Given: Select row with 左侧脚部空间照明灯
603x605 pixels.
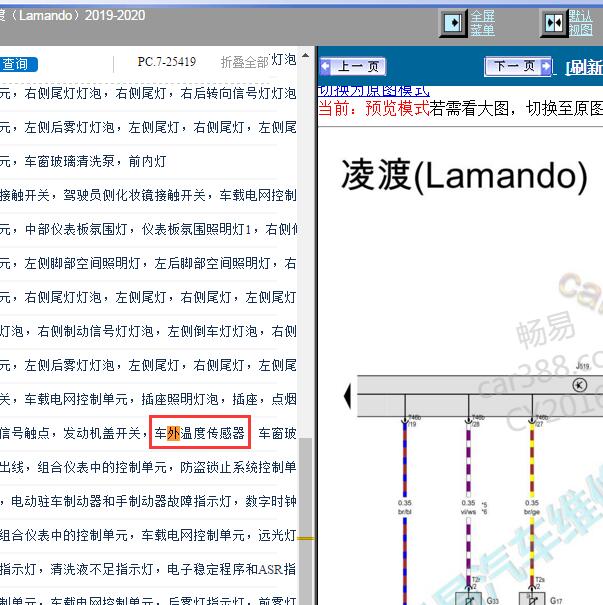Looking at the screenshot, I should click(x=148, y=263).
